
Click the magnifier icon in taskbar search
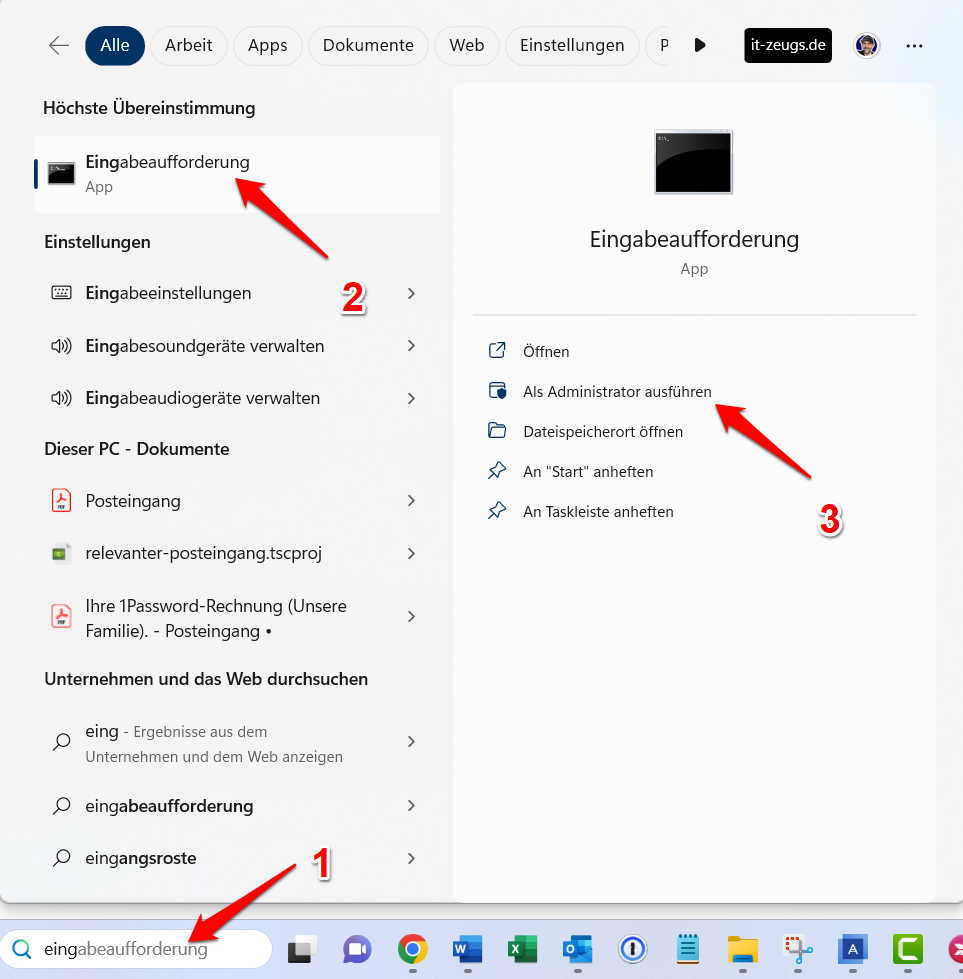coord(22,949)
